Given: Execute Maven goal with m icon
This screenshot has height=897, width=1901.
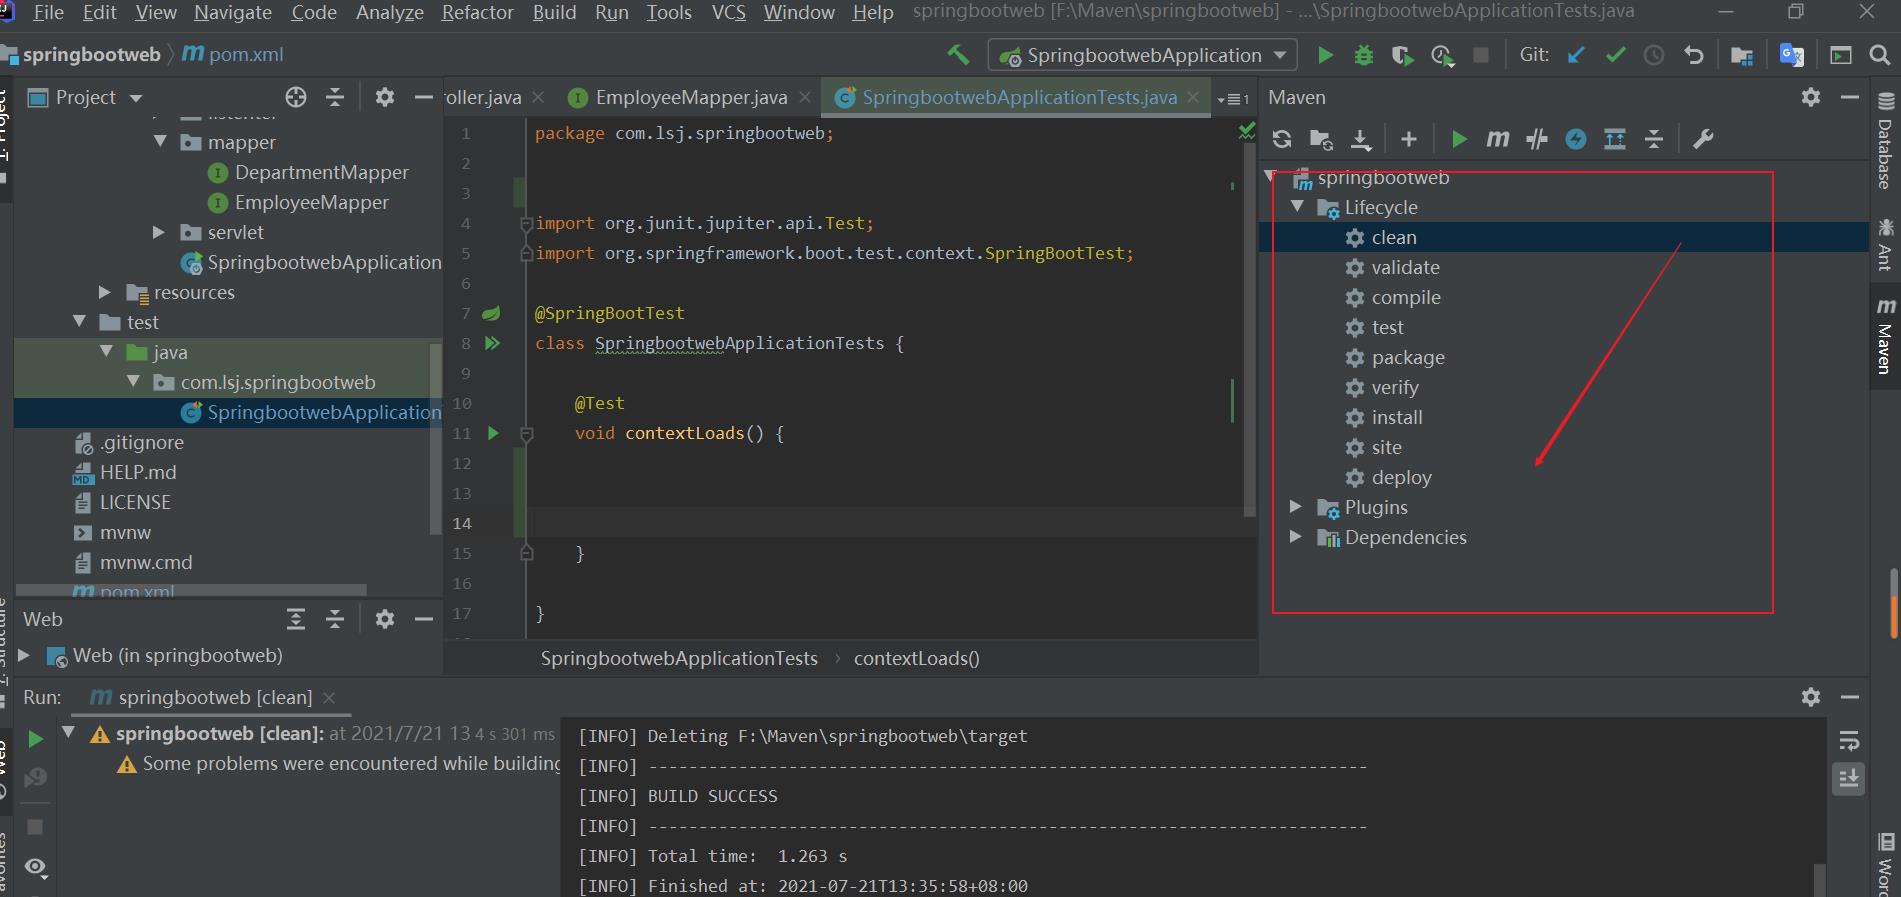Looking at the screenshot, I should tap(1498, 139).
